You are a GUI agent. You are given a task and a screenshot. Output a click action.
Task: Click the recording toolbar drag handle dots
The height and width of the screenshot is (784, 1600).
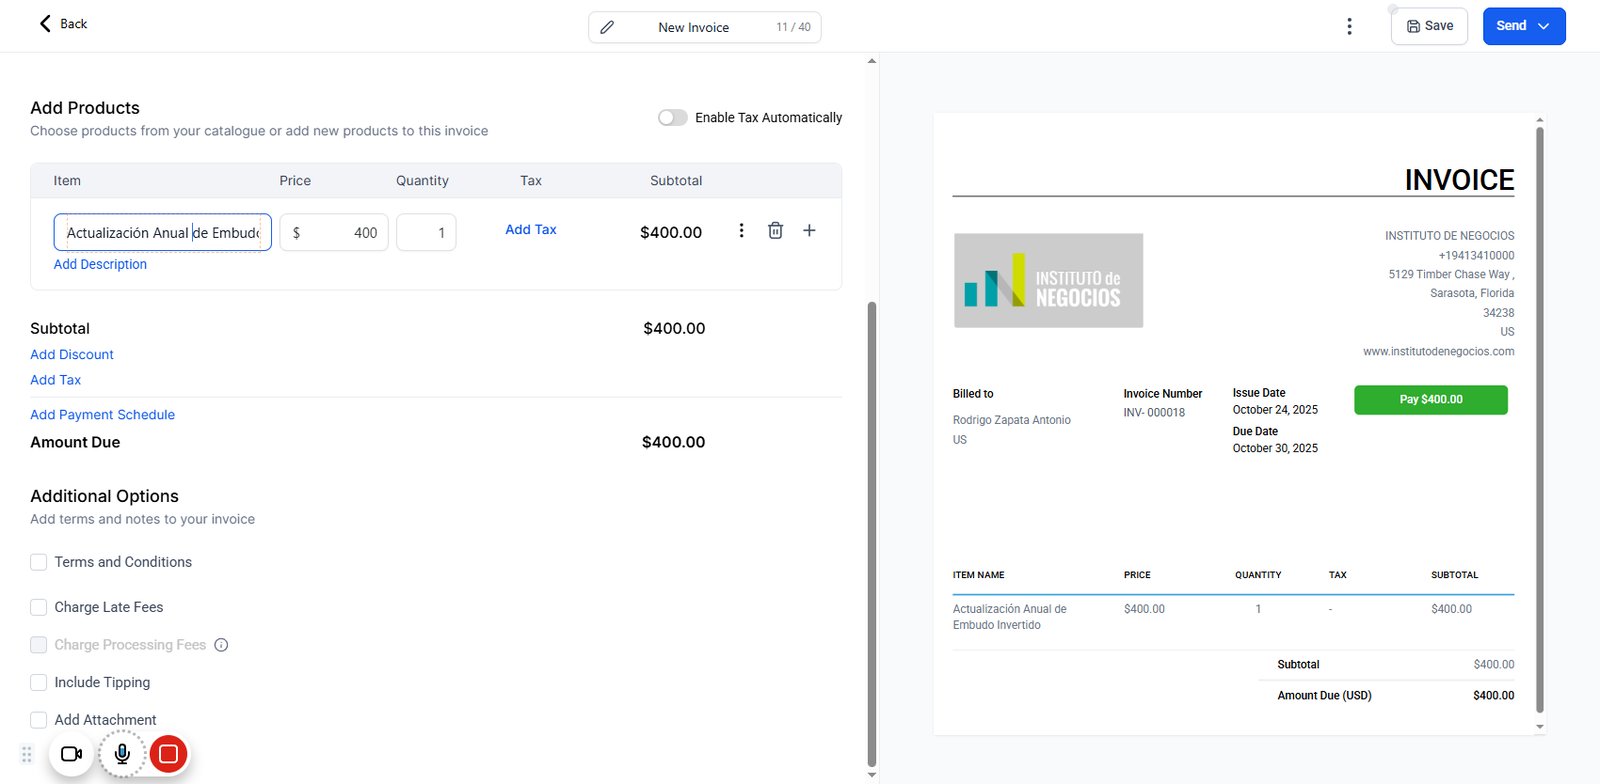click(x=27, y=754)
